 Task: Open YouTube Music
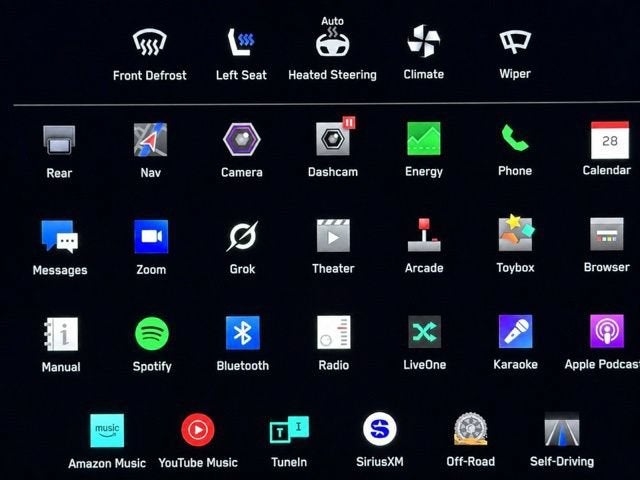tap(198, 430)
